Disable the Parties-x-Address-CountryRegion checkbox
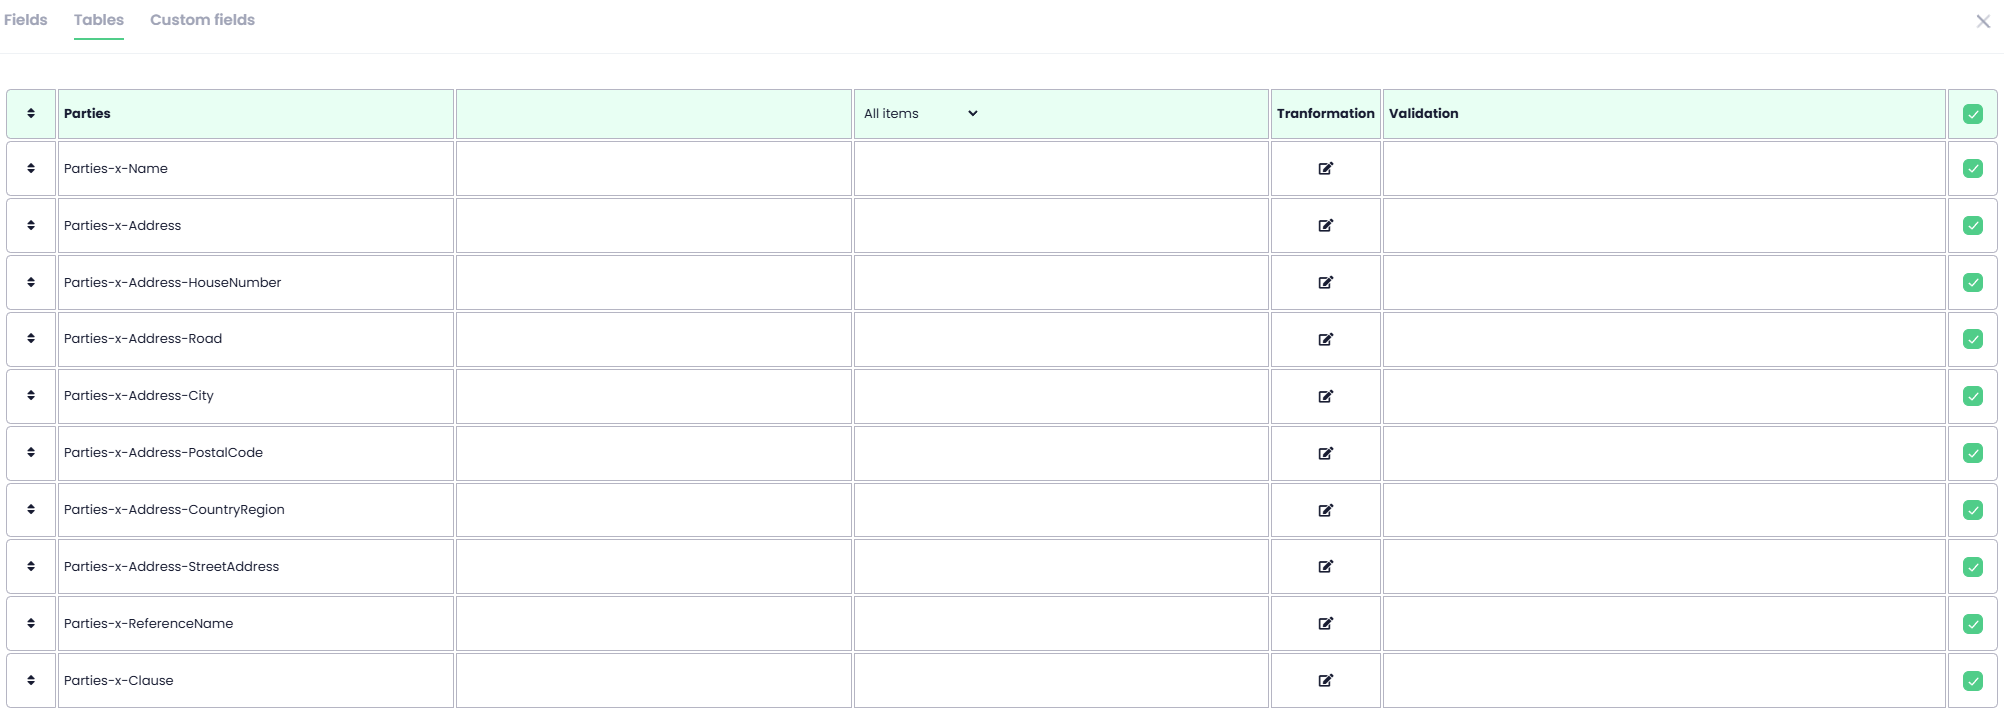This screenshot has width=2004, height=714. [x=1972, y=510]
